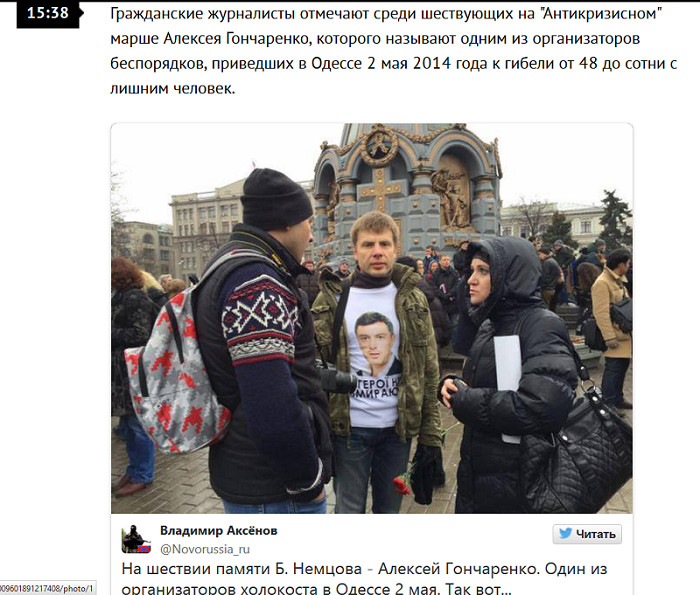The width and height of the screenshot is (700, 595).
Task: Click the Twitter bird icon
Action: coord(565,533)
